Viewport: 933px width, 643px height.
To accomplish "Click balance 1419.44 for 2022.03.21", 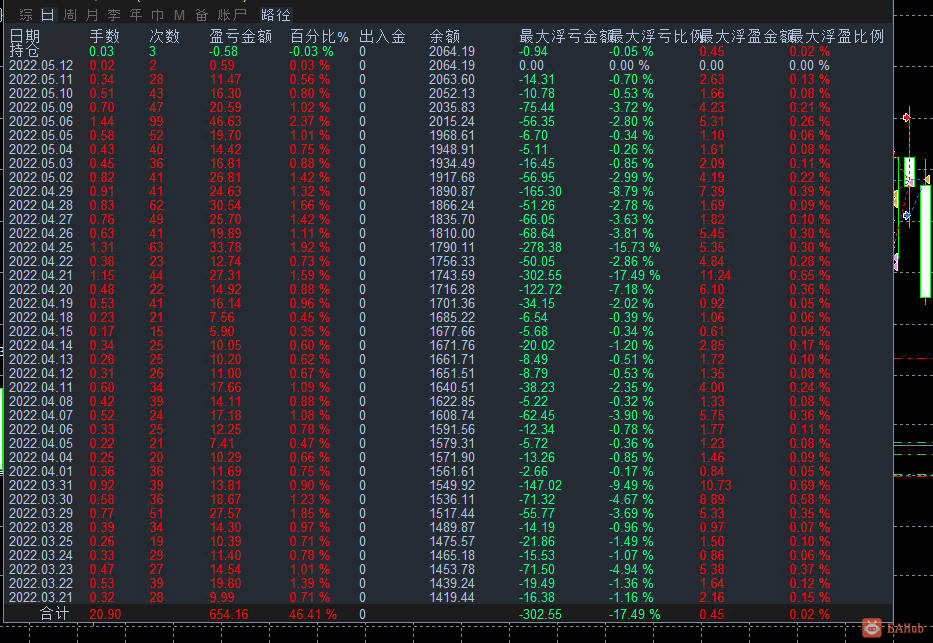I will 452,597.
